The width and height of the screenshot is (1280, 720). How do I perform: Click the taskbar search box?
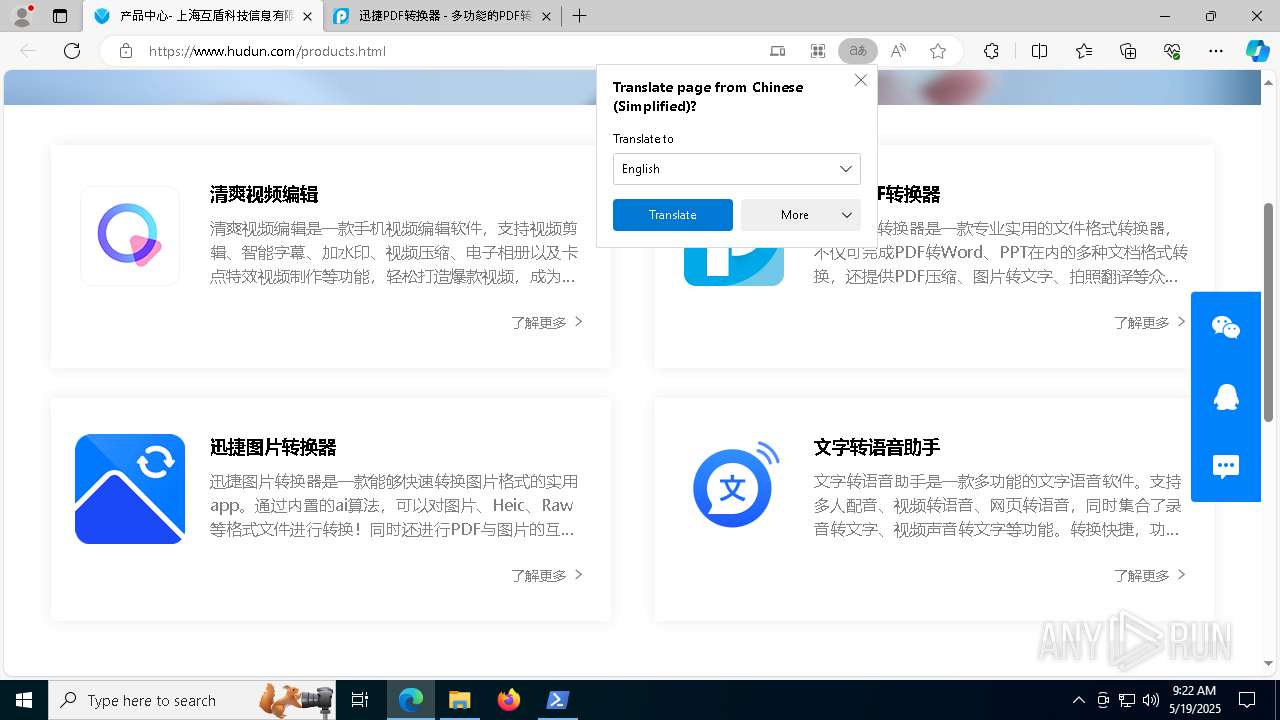click(x=194, y=700)
